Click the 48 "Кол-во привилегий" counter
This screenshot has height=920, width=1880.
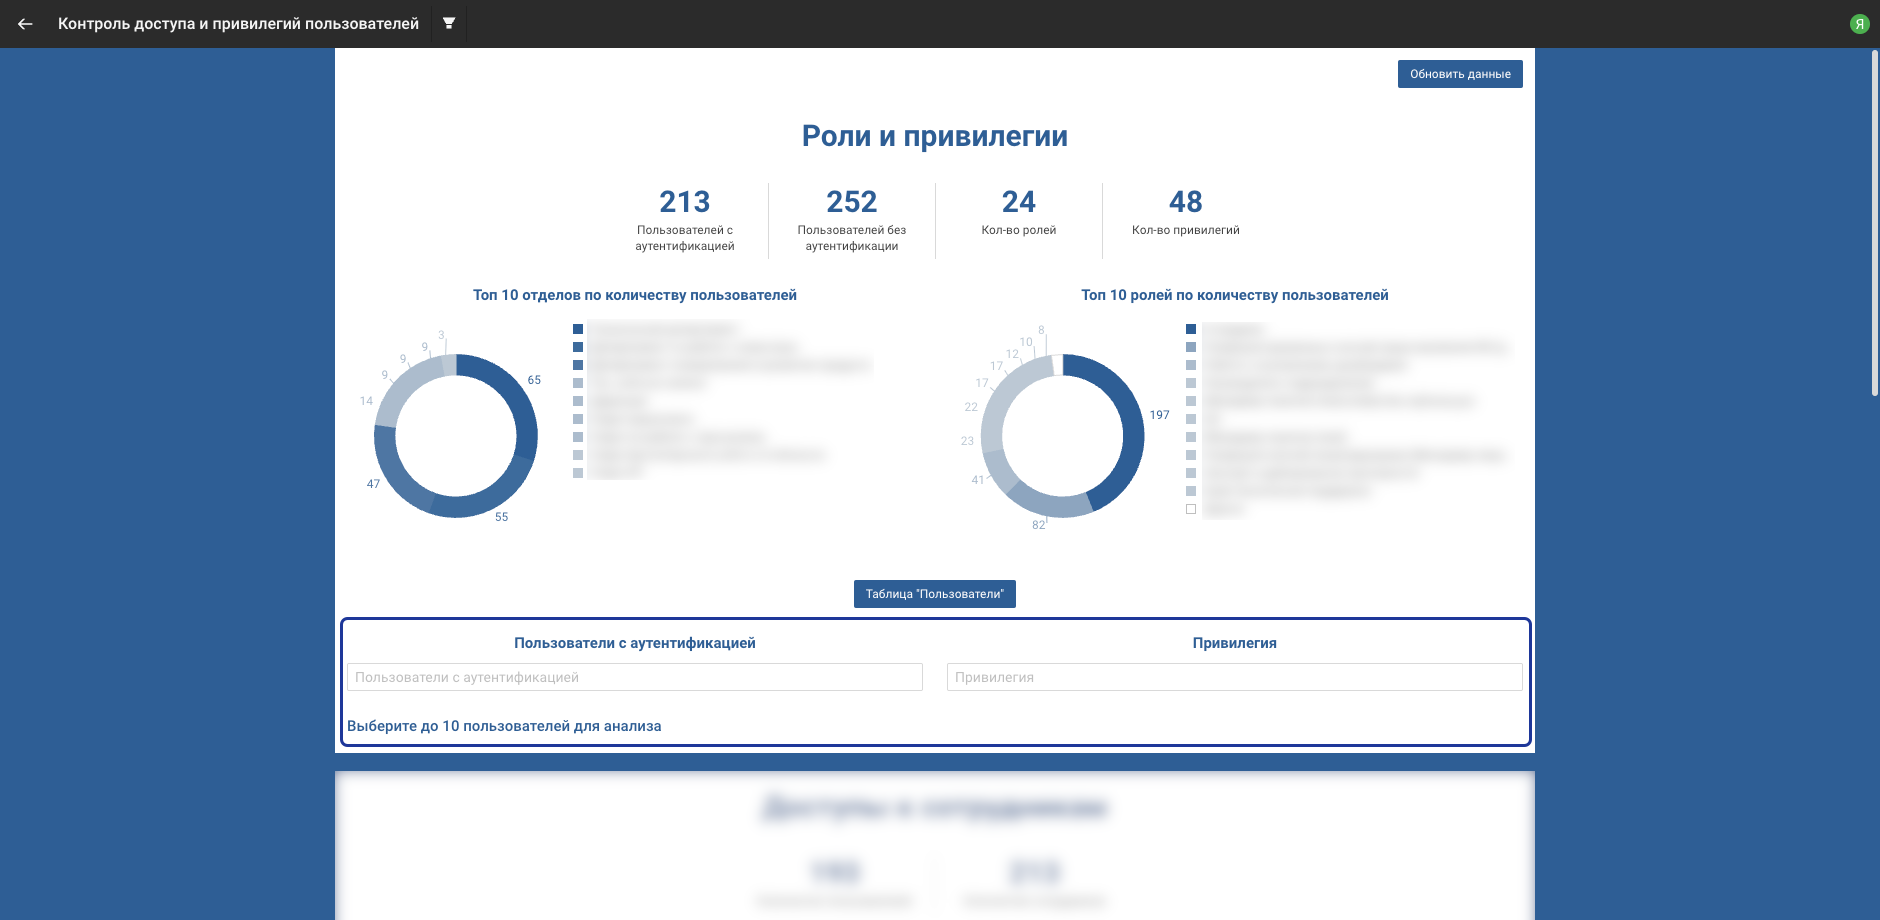(x=1185, y=203)
